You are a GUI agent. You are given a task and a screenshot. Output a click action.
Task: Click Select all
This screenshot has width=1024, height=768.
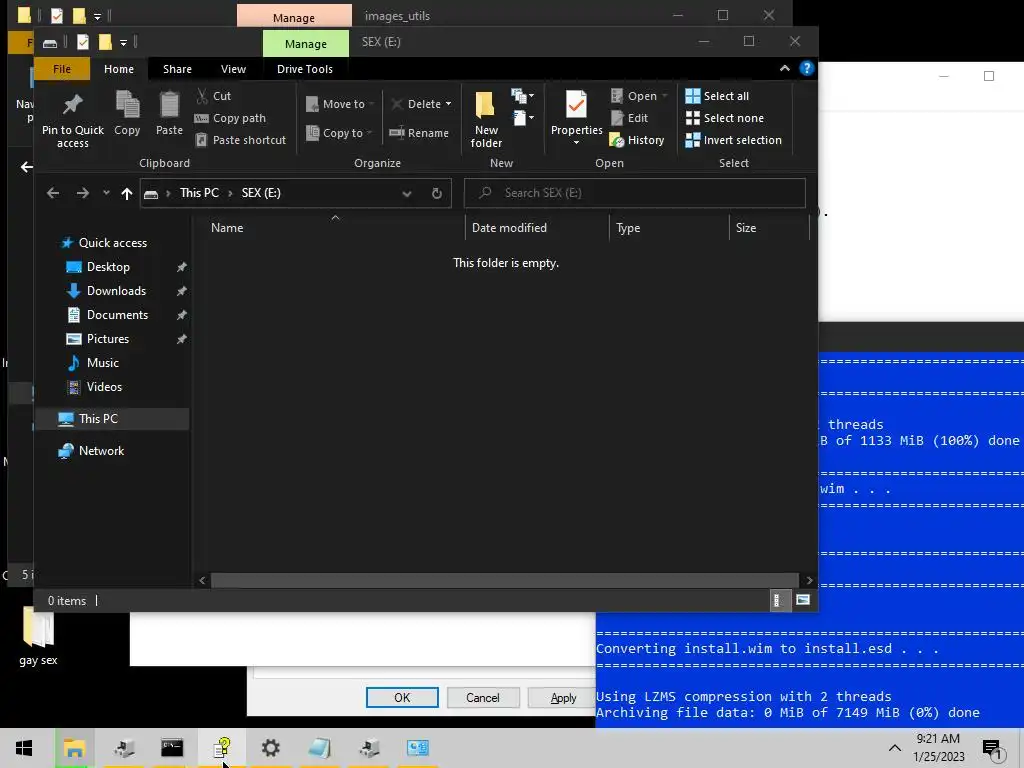(x=717, y=96)
